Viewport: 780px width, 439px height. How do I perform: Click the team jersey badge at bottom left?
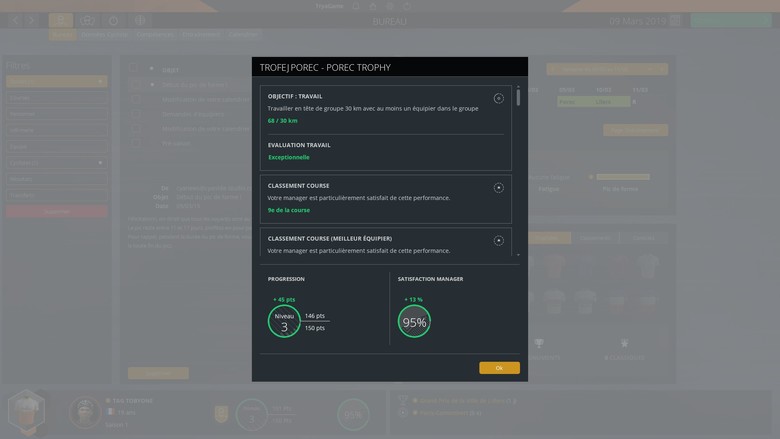pos(26,411)
